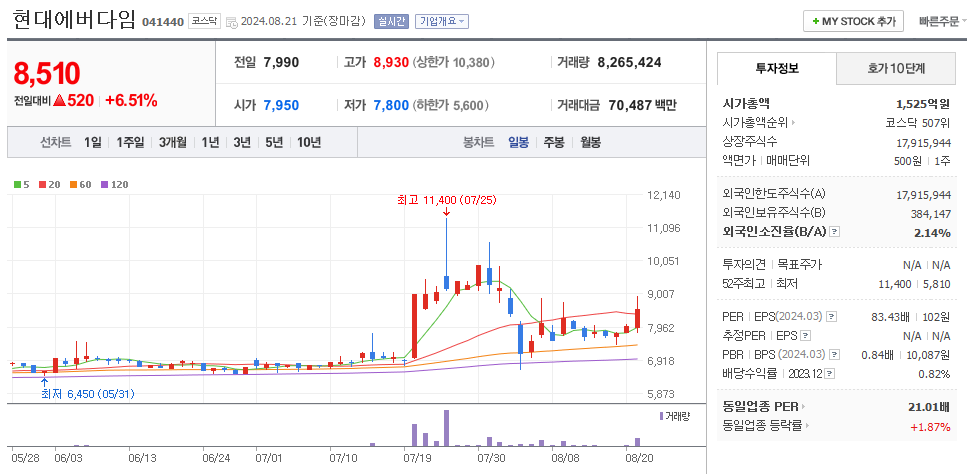Click the current price 8,510

tap(47, 74)
